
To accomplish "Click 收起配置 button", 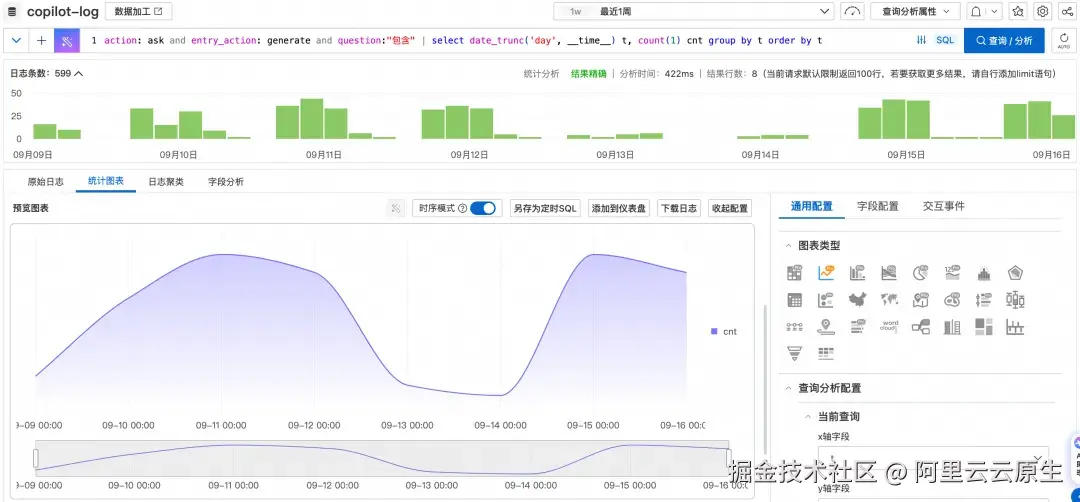I will point(729,208).
